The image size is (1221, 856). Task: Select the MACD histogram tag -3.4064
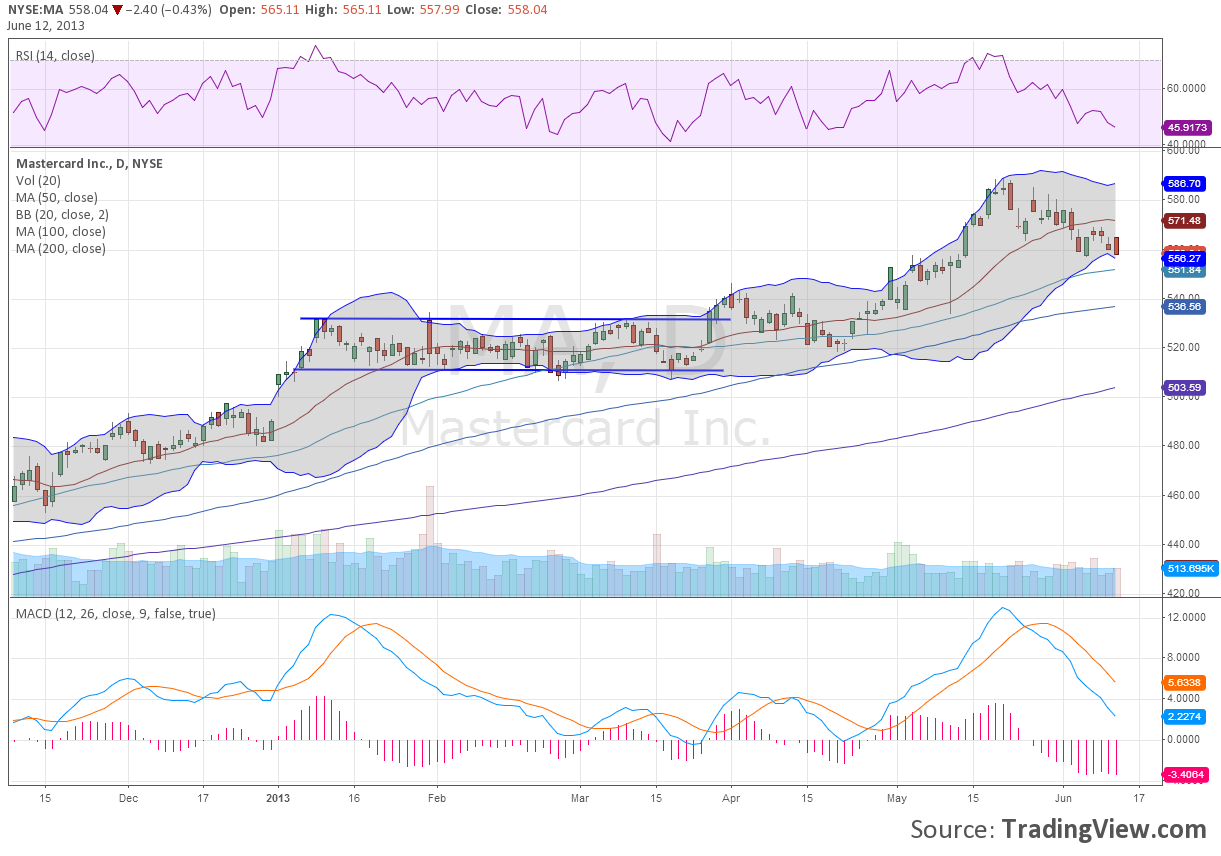1188,774
